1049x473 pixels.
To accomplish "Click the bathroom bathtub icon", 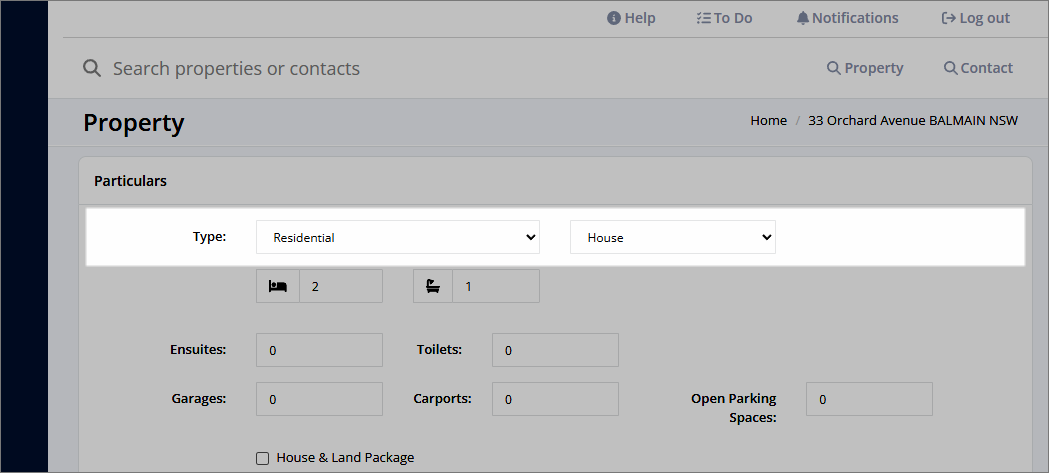I will click(433, 286).
